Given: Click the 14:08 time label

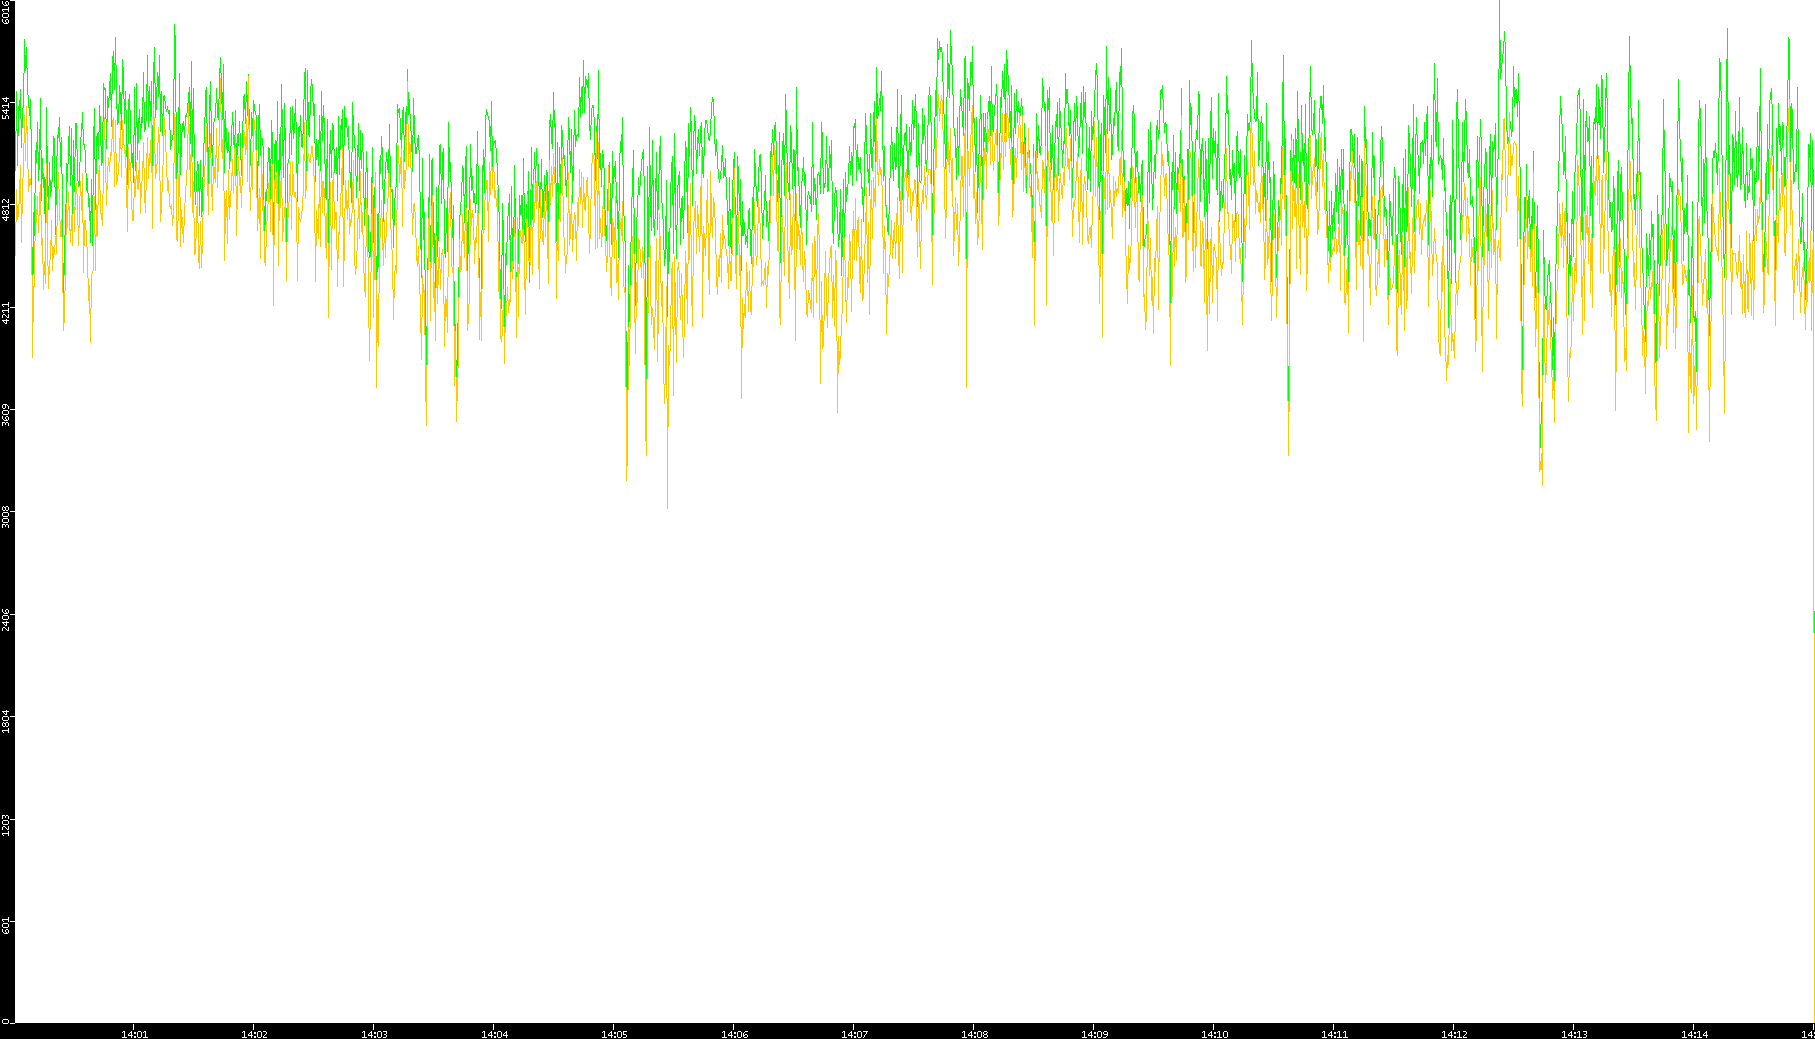Looking at the screenshot, I should coord(974,1034).
